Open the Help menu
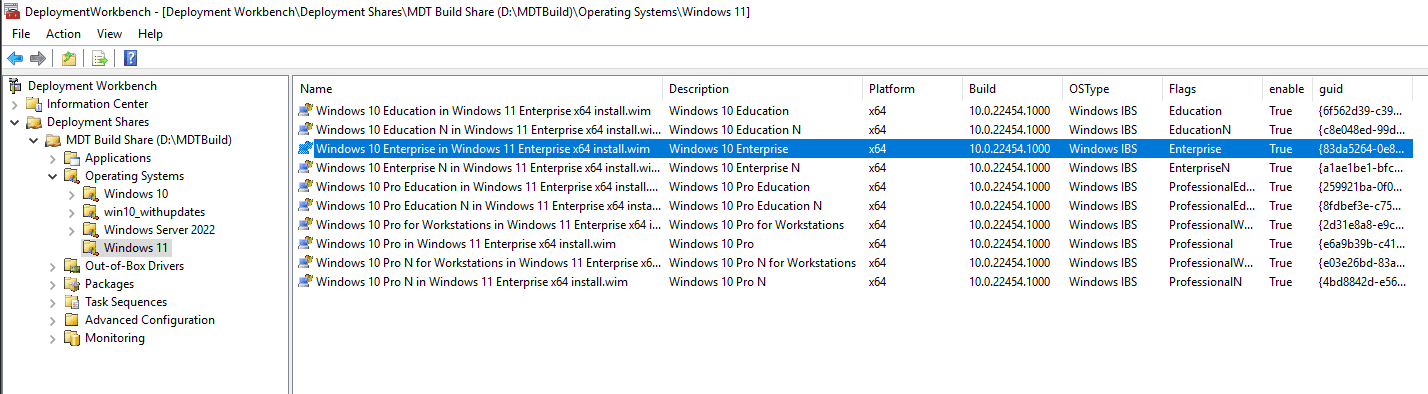Screen dimensions: 1428x394 [151, 34]
